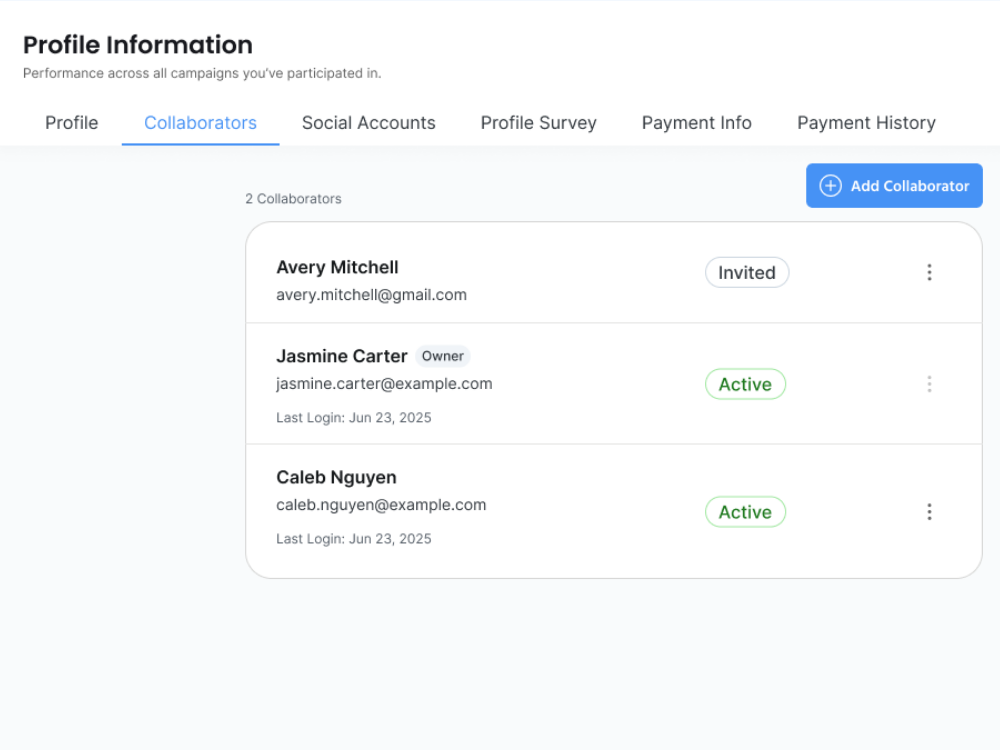Click the three-dot menu beside Jasmine Carter
Viewport: 1000px width, 750px height.
pyautogui.click(x=929, y=384)
